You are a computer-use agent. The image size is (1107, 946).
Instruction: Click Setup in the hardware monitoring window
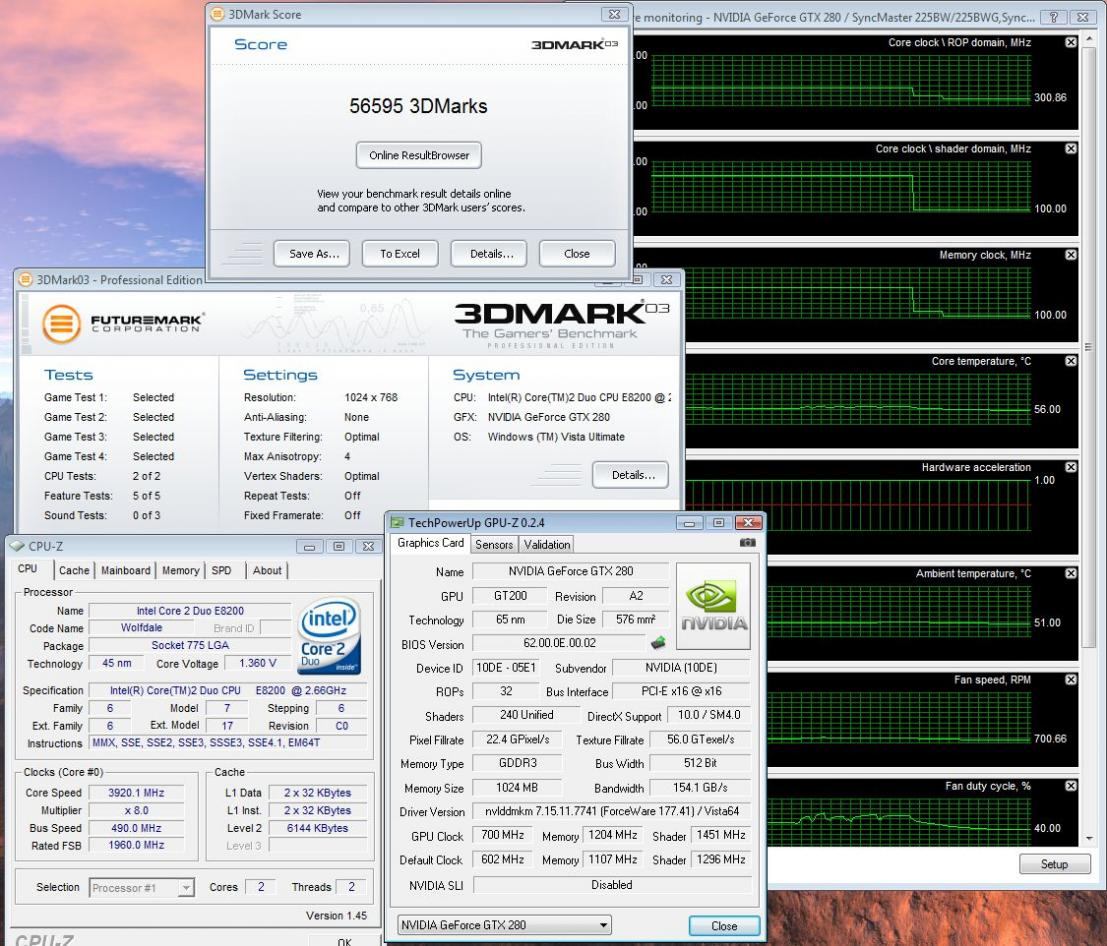1054,864
